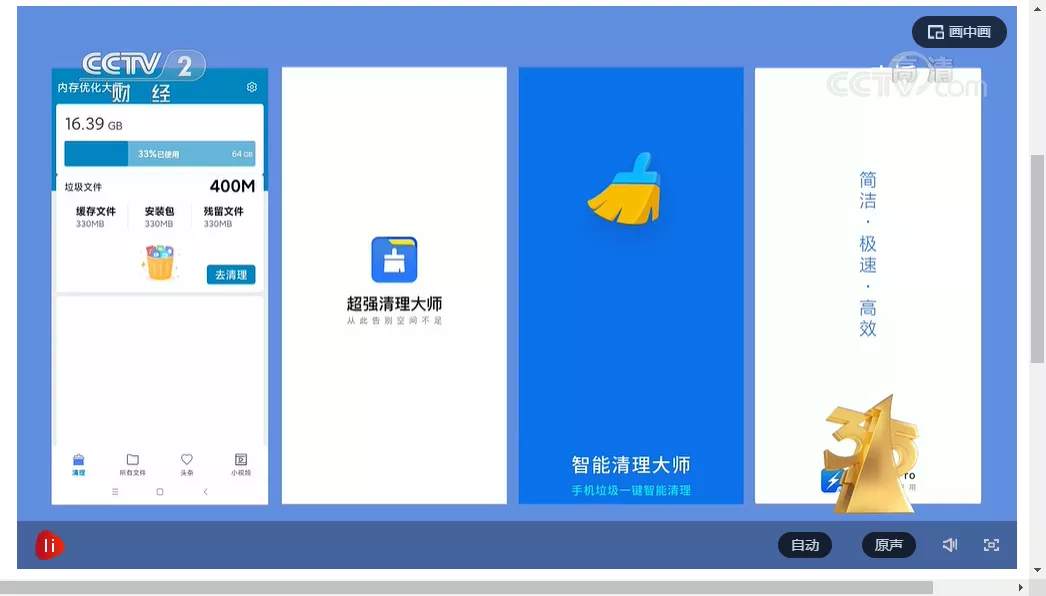
Task: Click the 安装包 330MB entry
Action: (159, 217)
